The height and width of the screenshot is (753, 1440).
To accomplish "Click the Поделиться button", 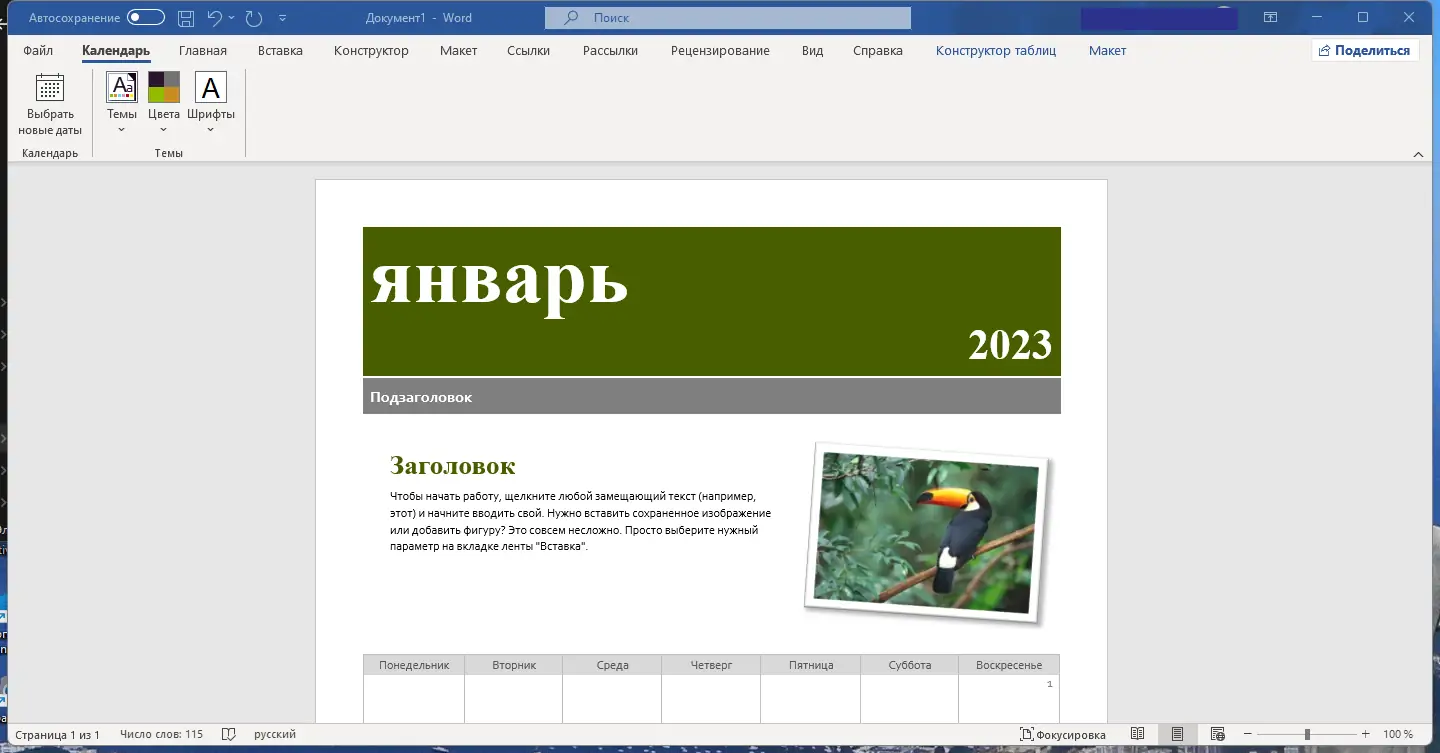I will click(x=1365, y=49).
